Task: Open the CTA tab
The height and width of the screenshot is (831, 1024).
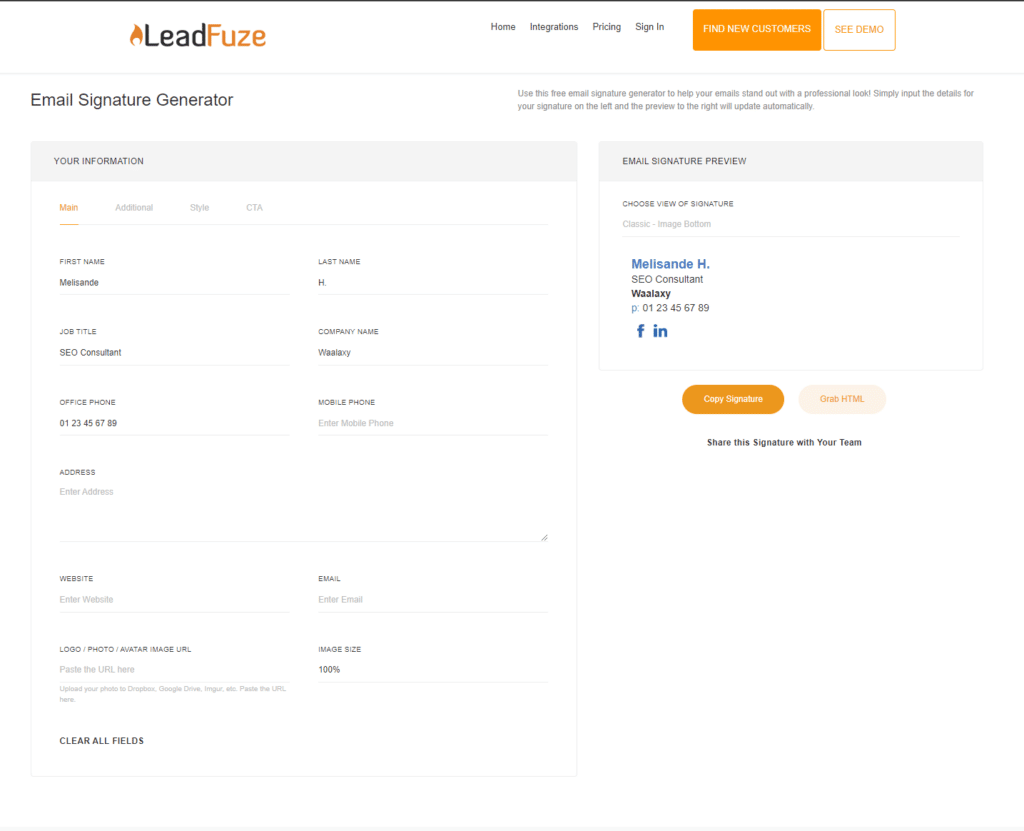Action: click(x=255, y=208)
